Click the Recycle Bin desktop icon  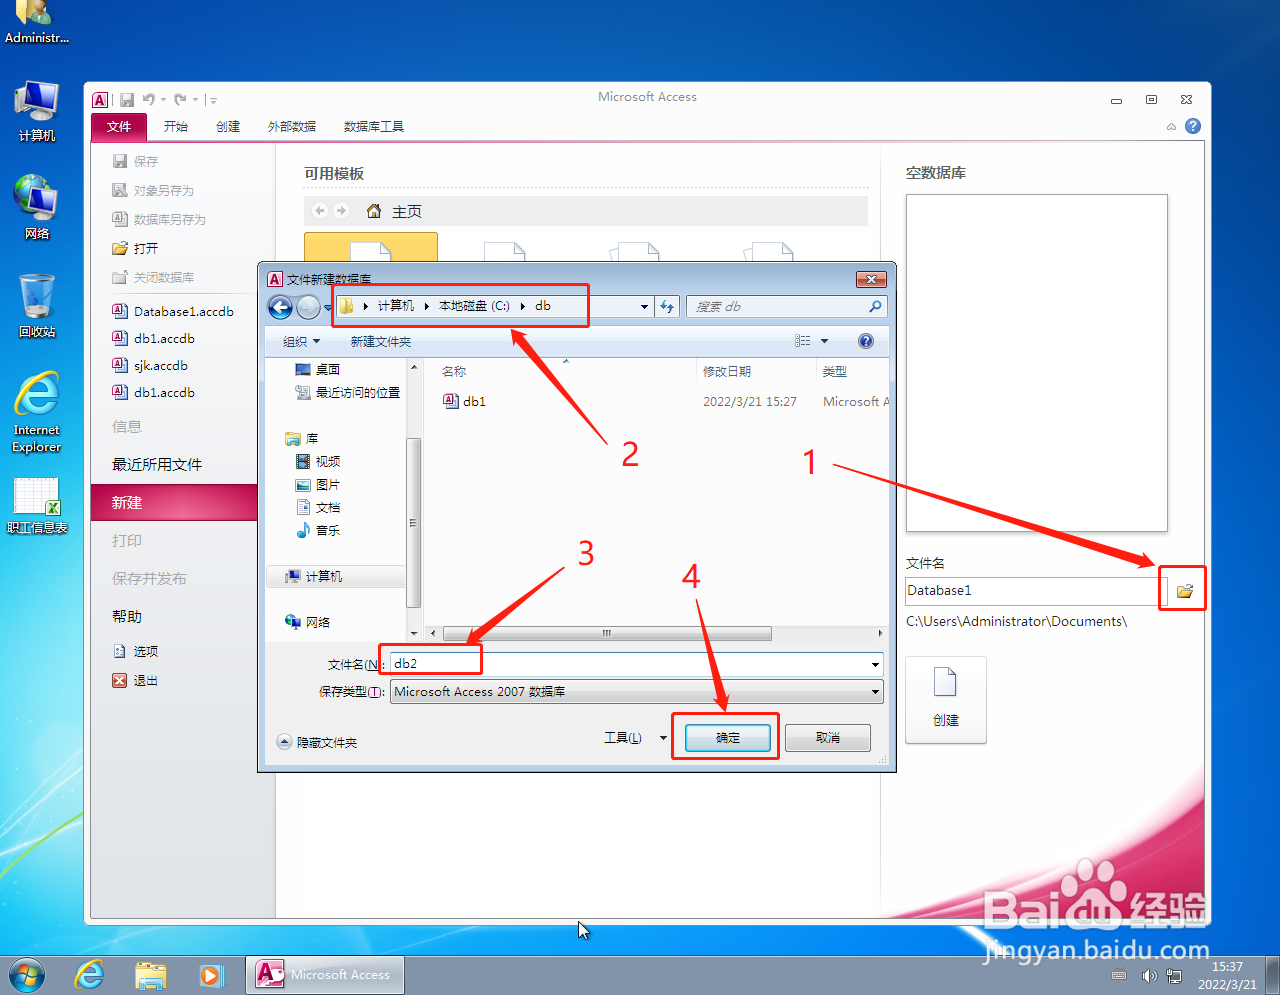tap(37, 306)
